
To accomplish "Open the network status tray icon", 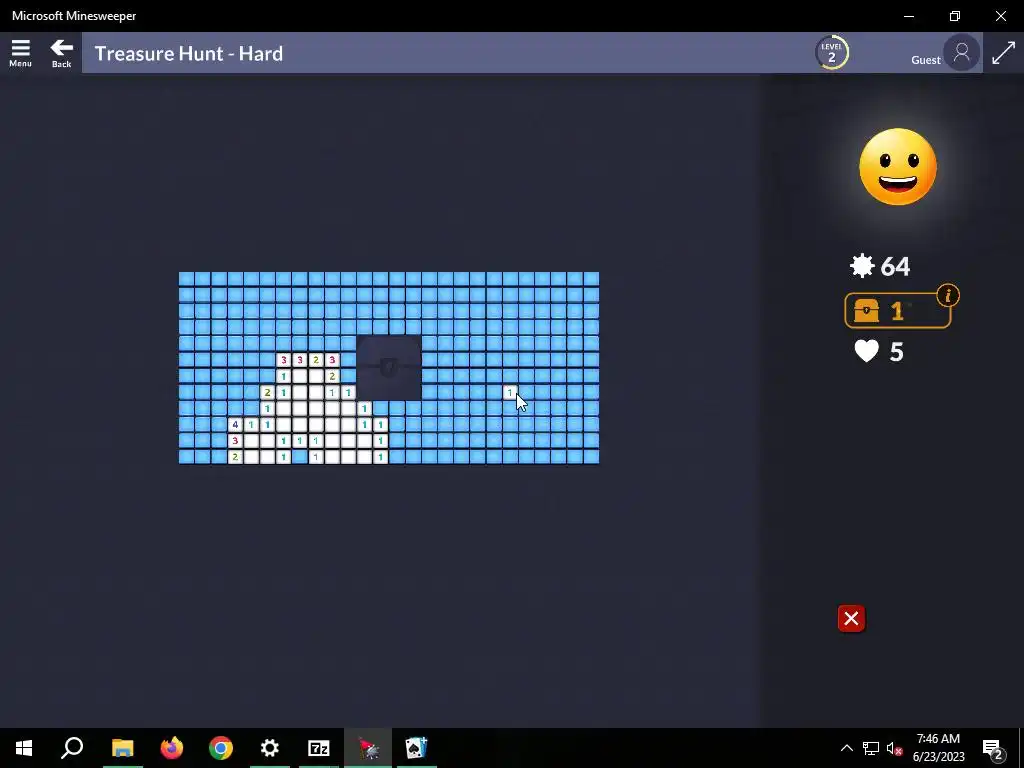I will point(871,748).
